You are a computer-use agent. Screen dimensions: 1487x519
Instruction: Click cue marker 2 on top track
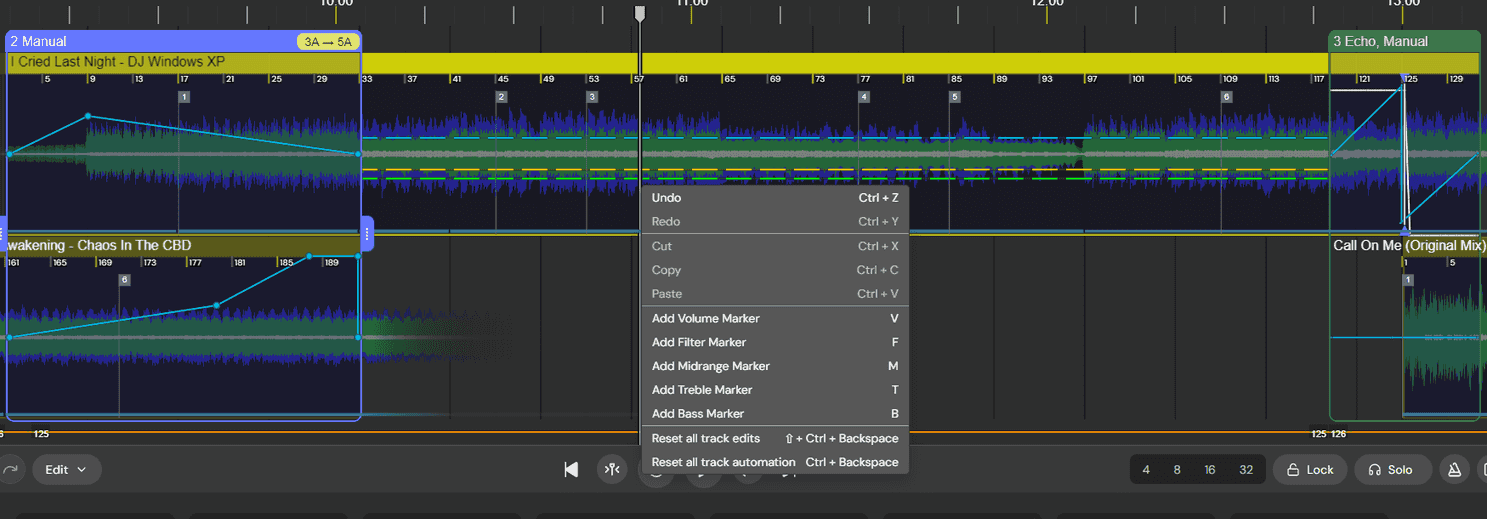click(x=502, y=97)
